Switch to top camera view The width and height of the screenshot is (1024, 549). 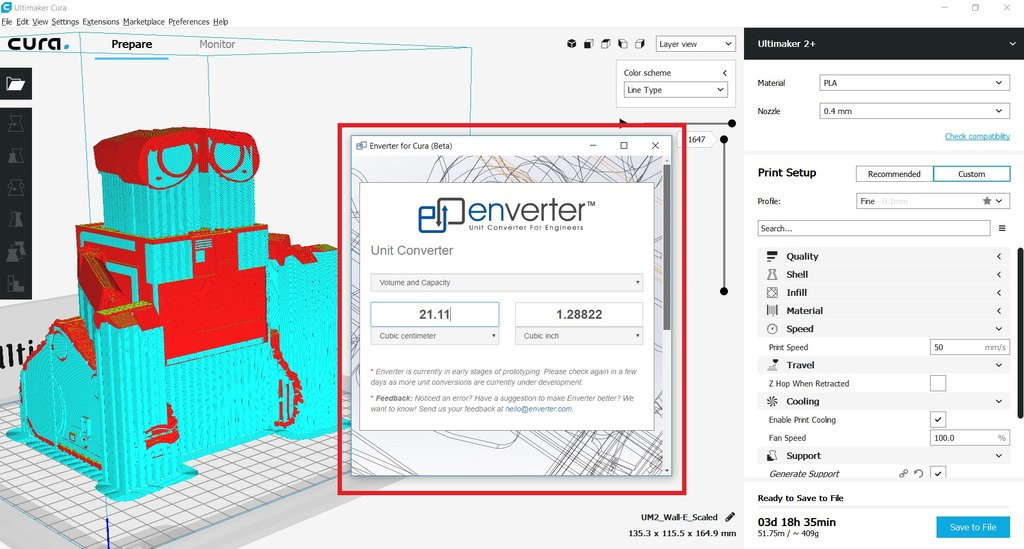tap(605, 44)
